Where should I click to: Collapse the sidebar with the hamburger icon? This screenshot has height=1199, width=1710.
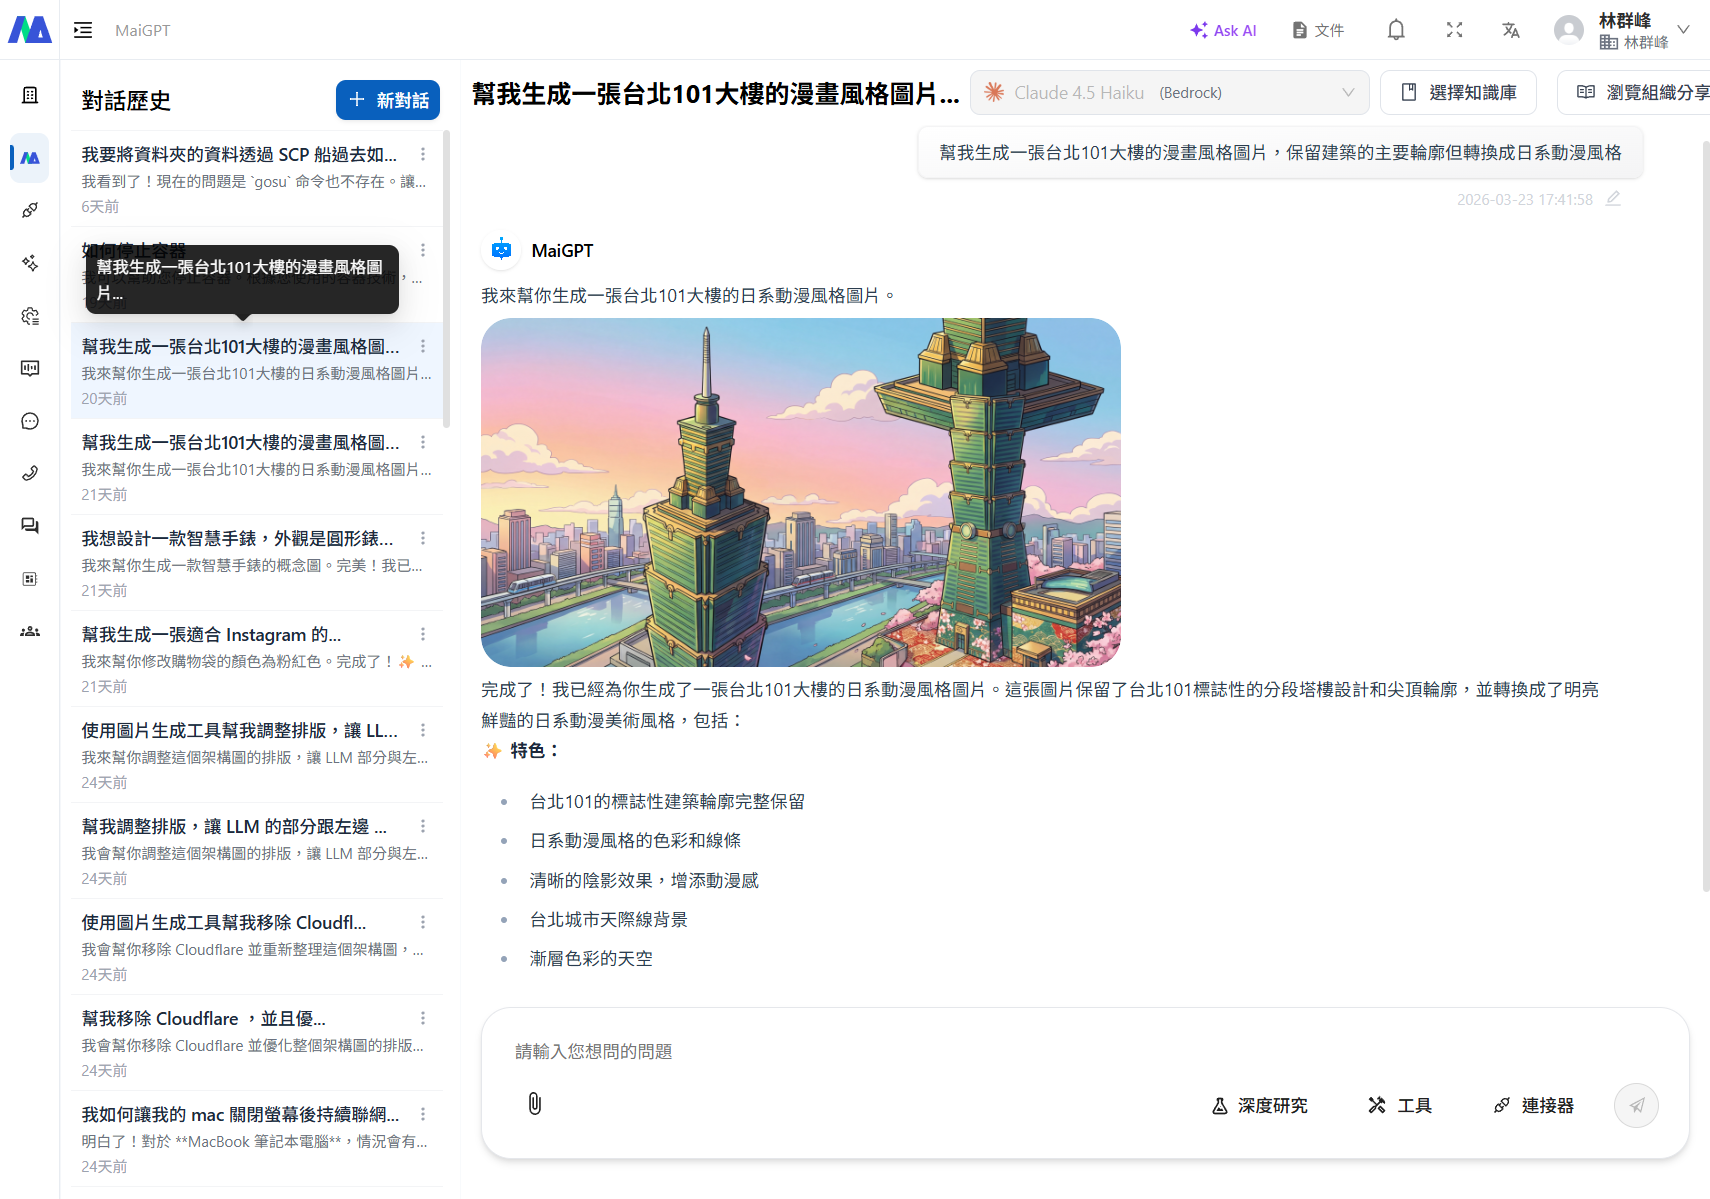[x=83, y=29]
